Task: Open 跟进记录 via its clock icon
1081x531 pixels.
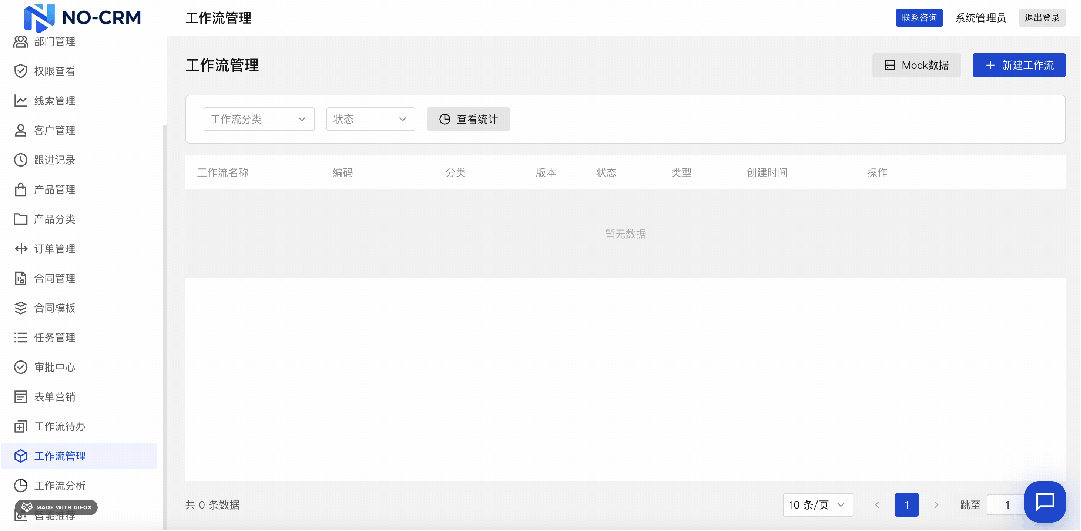Action: [x=21, y=160]
